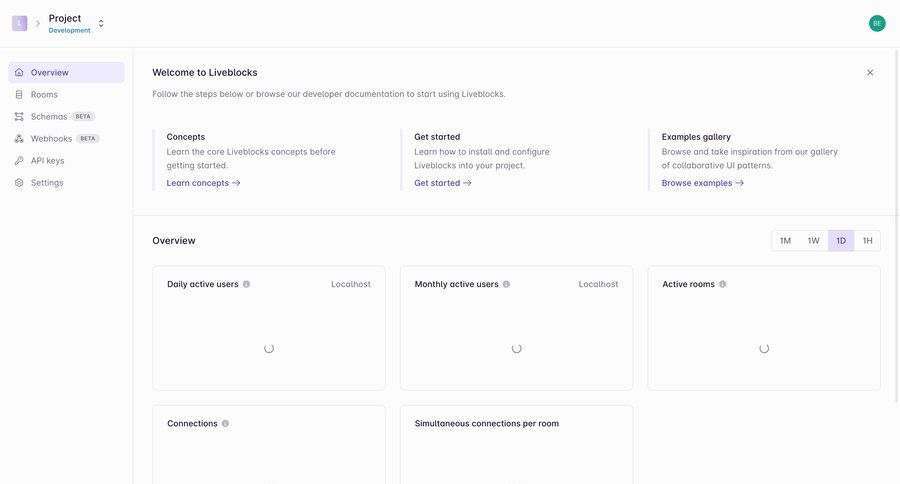This screenshot has width=900, height=484.
Task: Click the Schemas icon in sidebar
Action: click(19, 117)
